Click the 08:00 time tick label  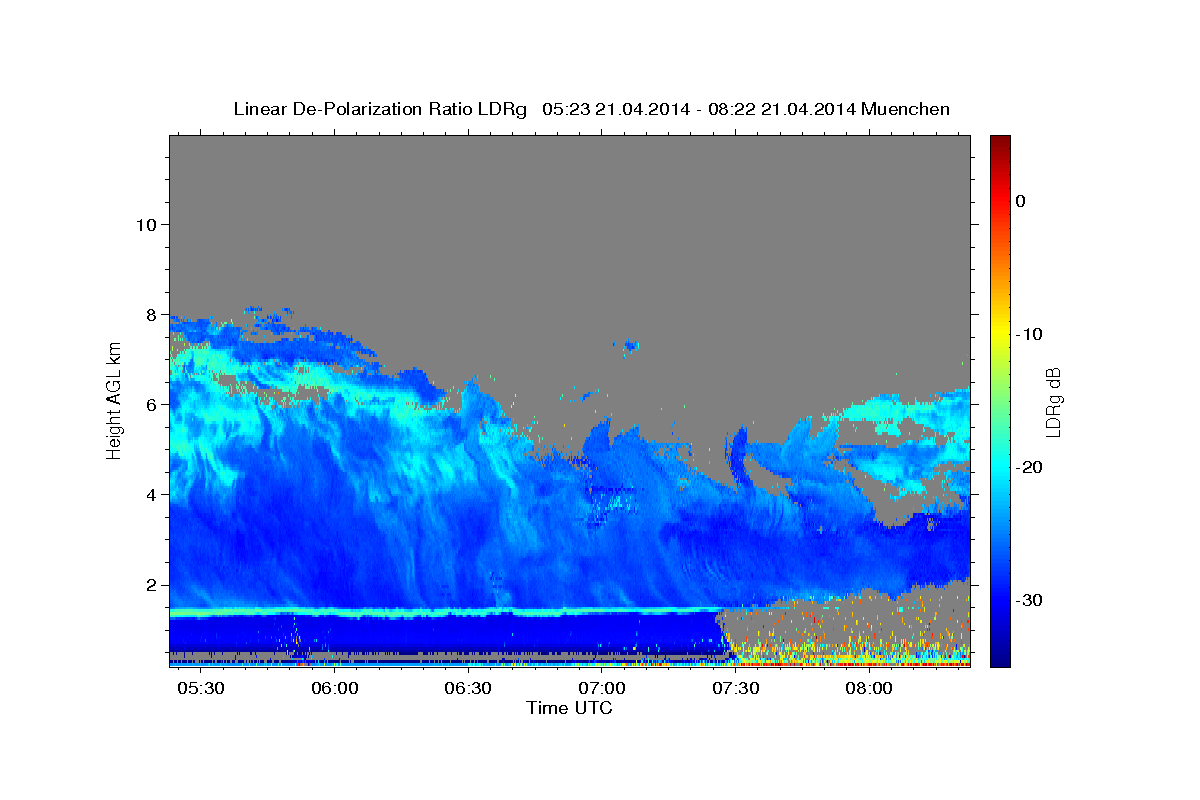click(869, 689)
